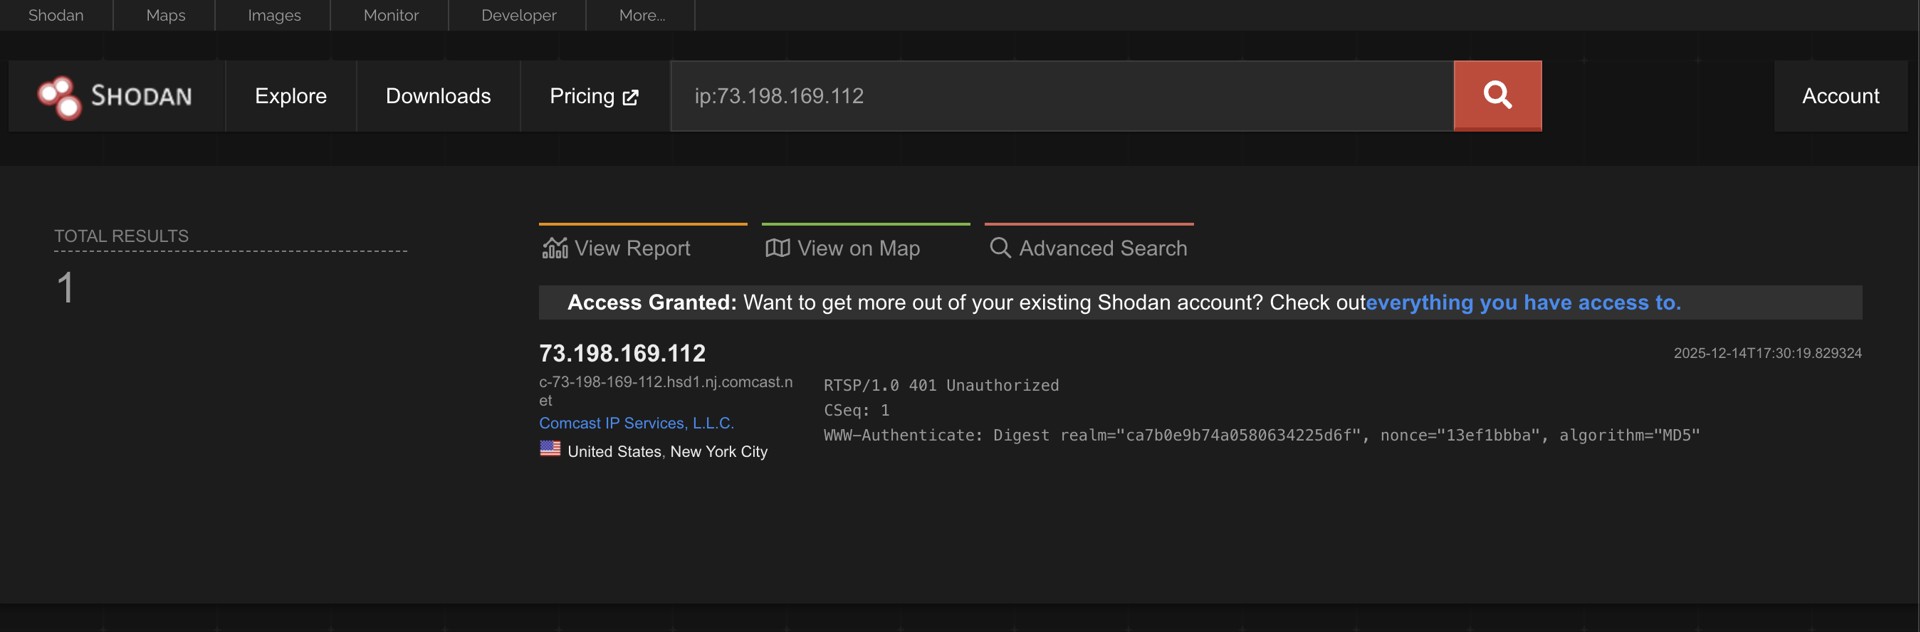
Task: Click the external link icon beside Pricing
Action: pyautogui.click(x=630, y=97)
